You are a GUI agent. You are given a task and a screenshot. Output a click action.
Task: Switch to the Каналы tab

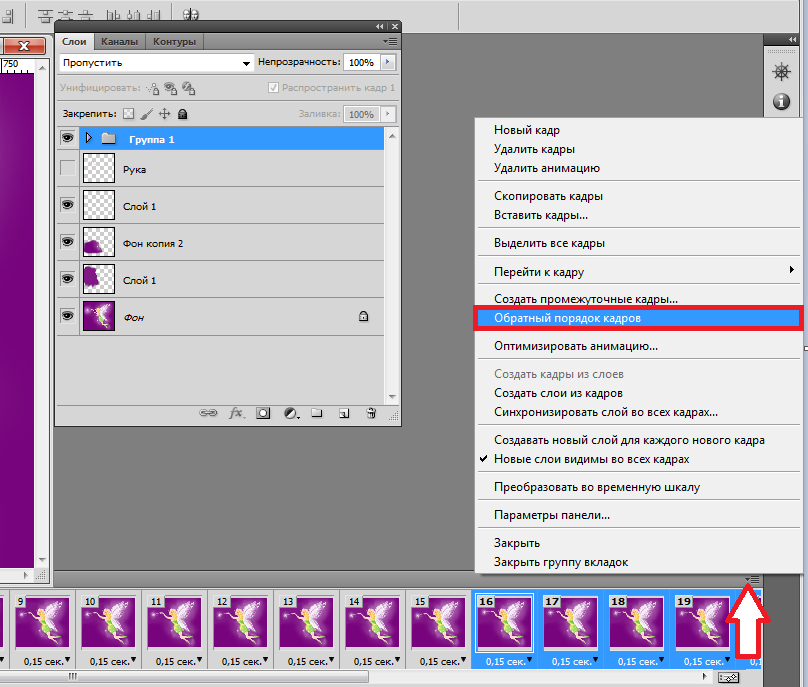(x=119, y=42)
